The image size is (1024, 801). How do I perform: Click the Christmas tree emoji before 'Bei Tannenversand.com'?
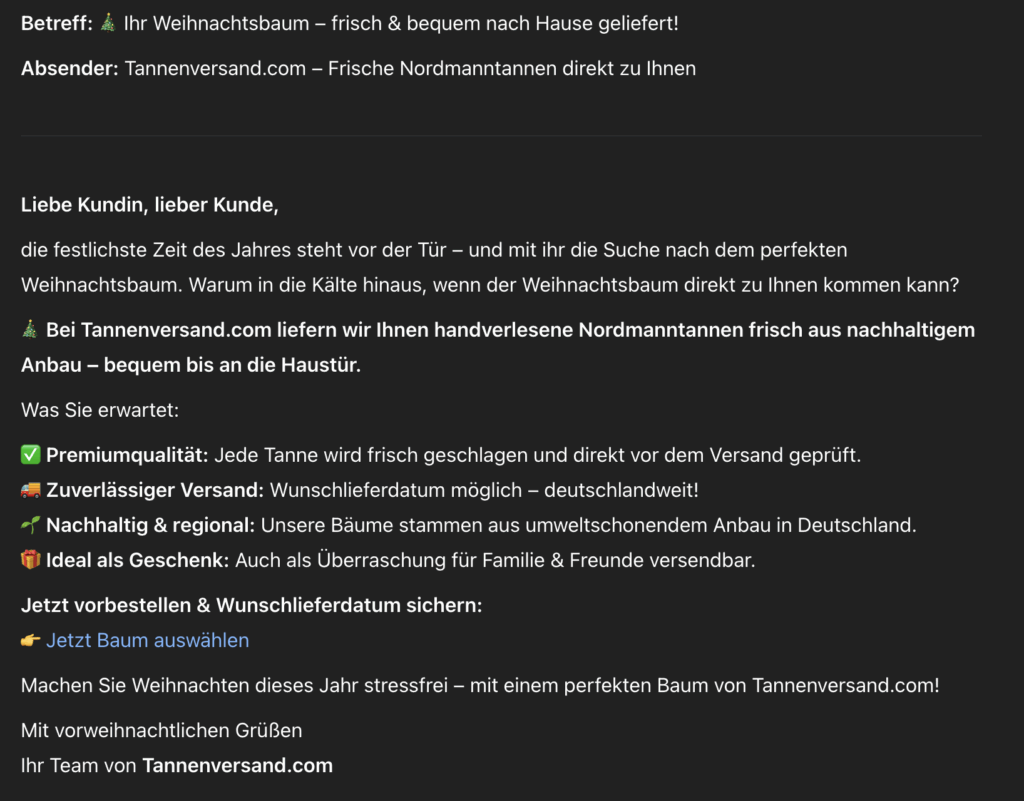pos(31,330)
